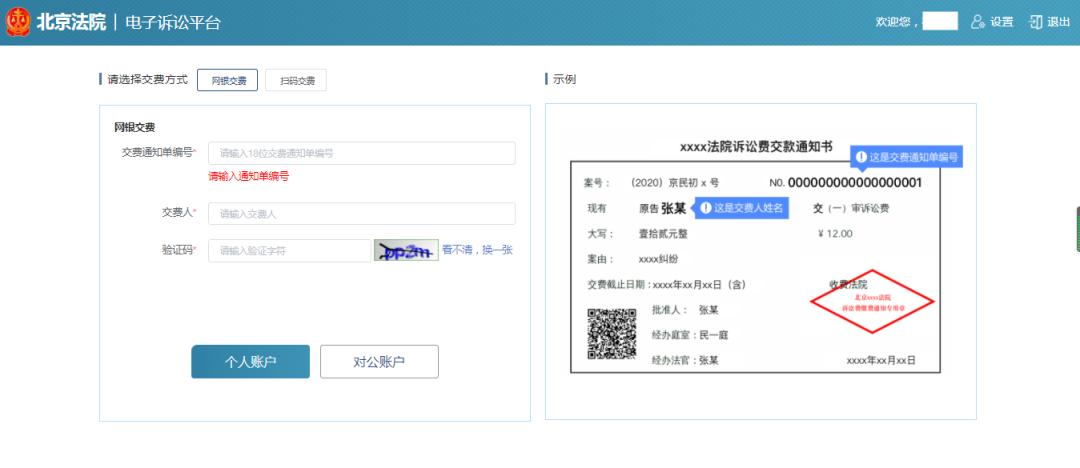1080x468 pixels.
Task: Click the 对公账户 button
Action: [379, 362]
